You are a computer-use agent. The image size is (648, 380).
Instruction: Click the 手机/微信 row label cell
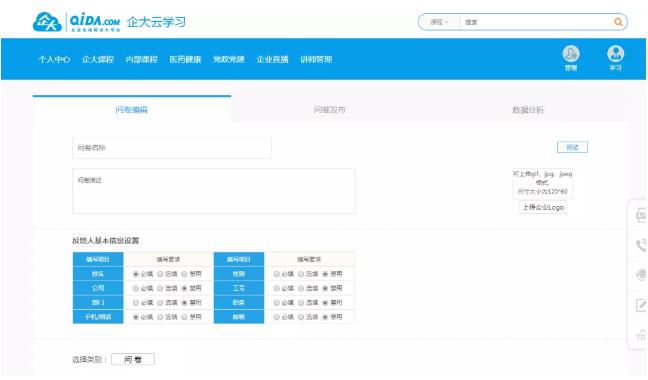click(98, 317)
